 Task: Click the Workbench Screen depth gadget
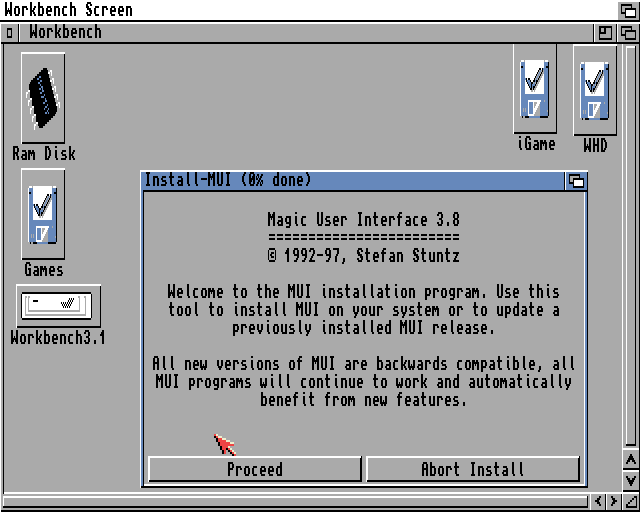pyautogui.click(x=628, y=10)
